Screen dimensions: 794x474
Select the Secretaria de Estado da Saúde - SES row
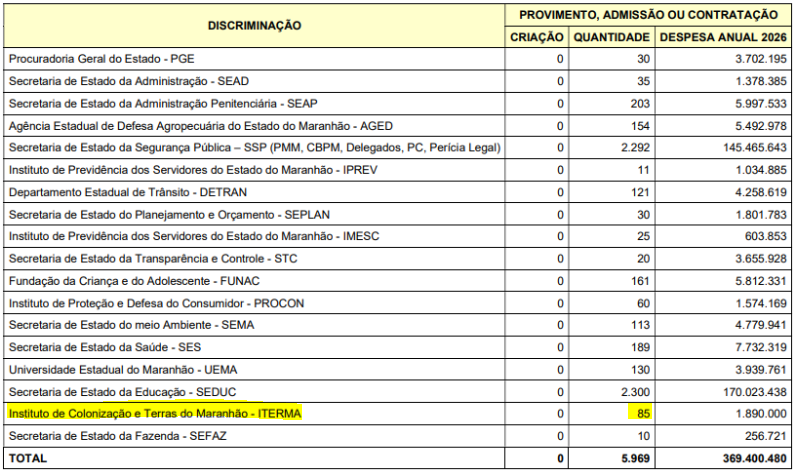[x=106, y=346]
